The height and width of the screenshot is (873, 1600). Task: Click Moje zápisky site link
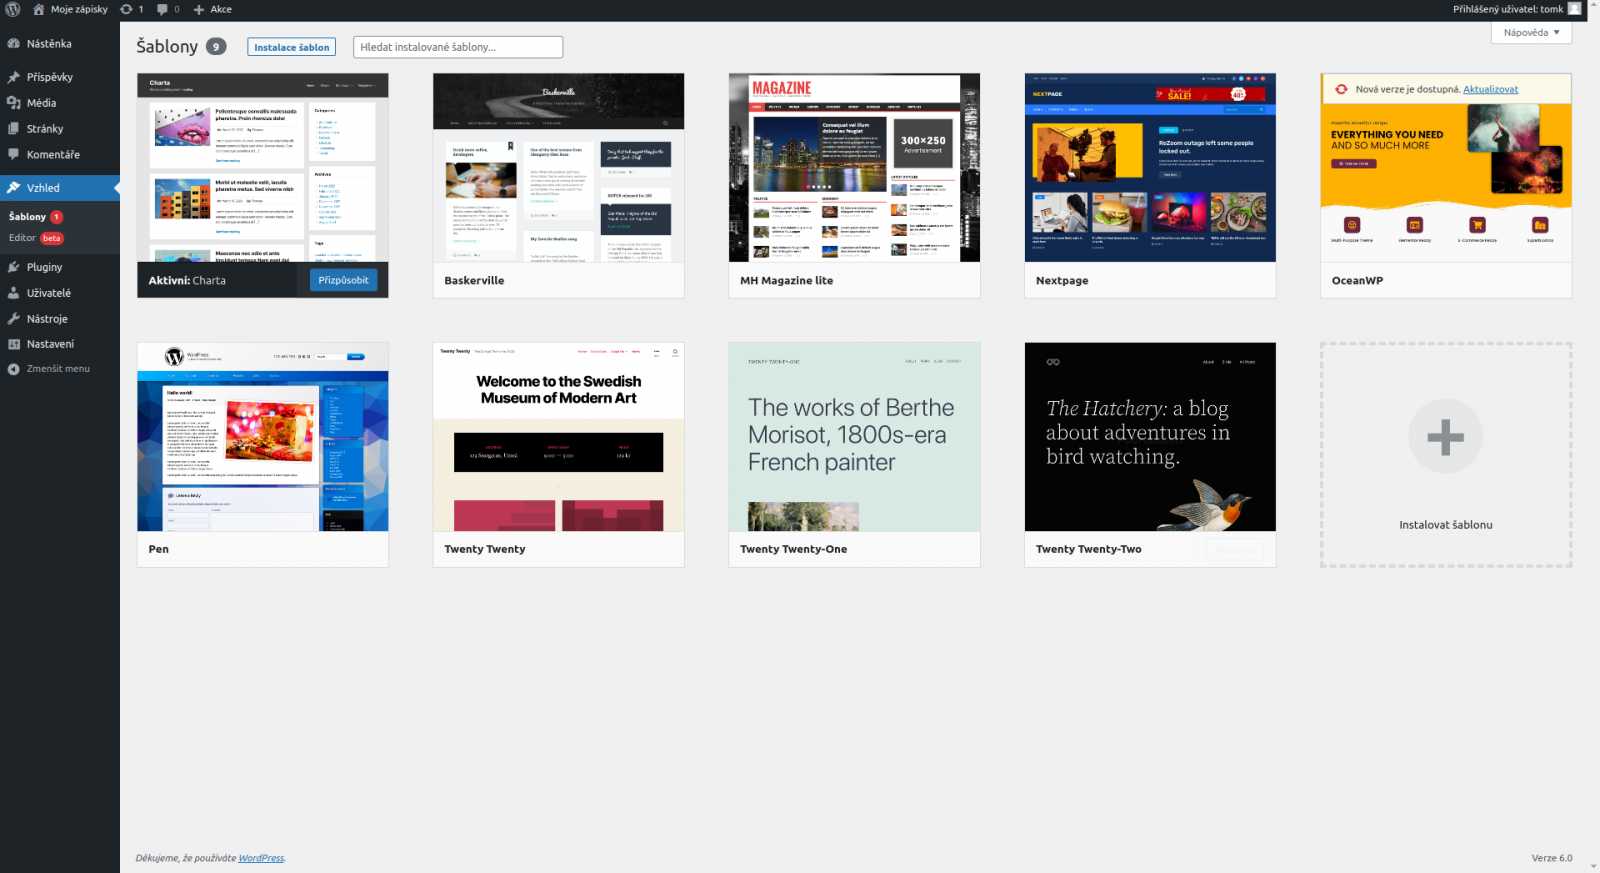click(x=79, y=9)
